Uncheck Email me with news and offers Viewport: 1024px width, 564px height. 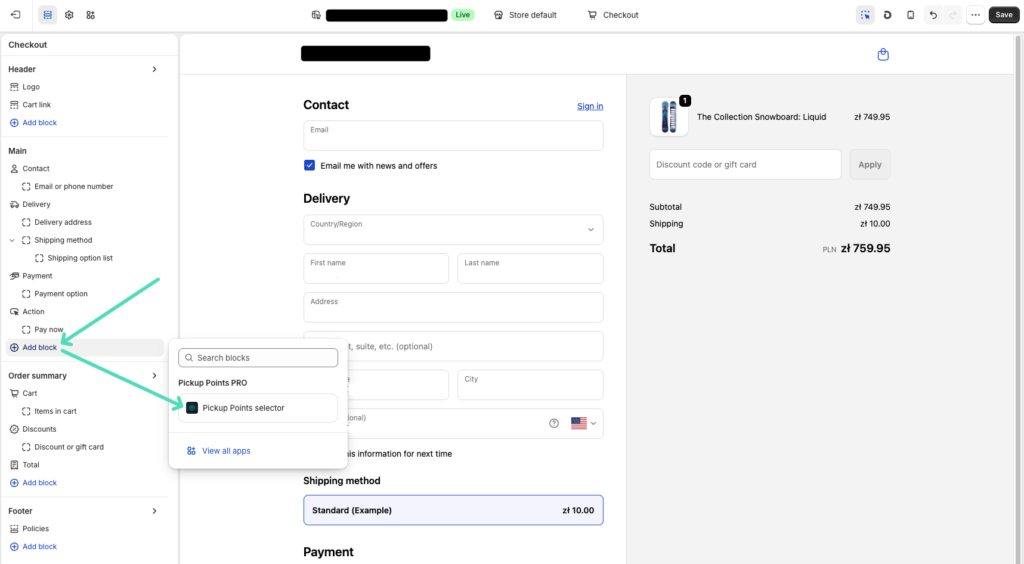[310, 166]
